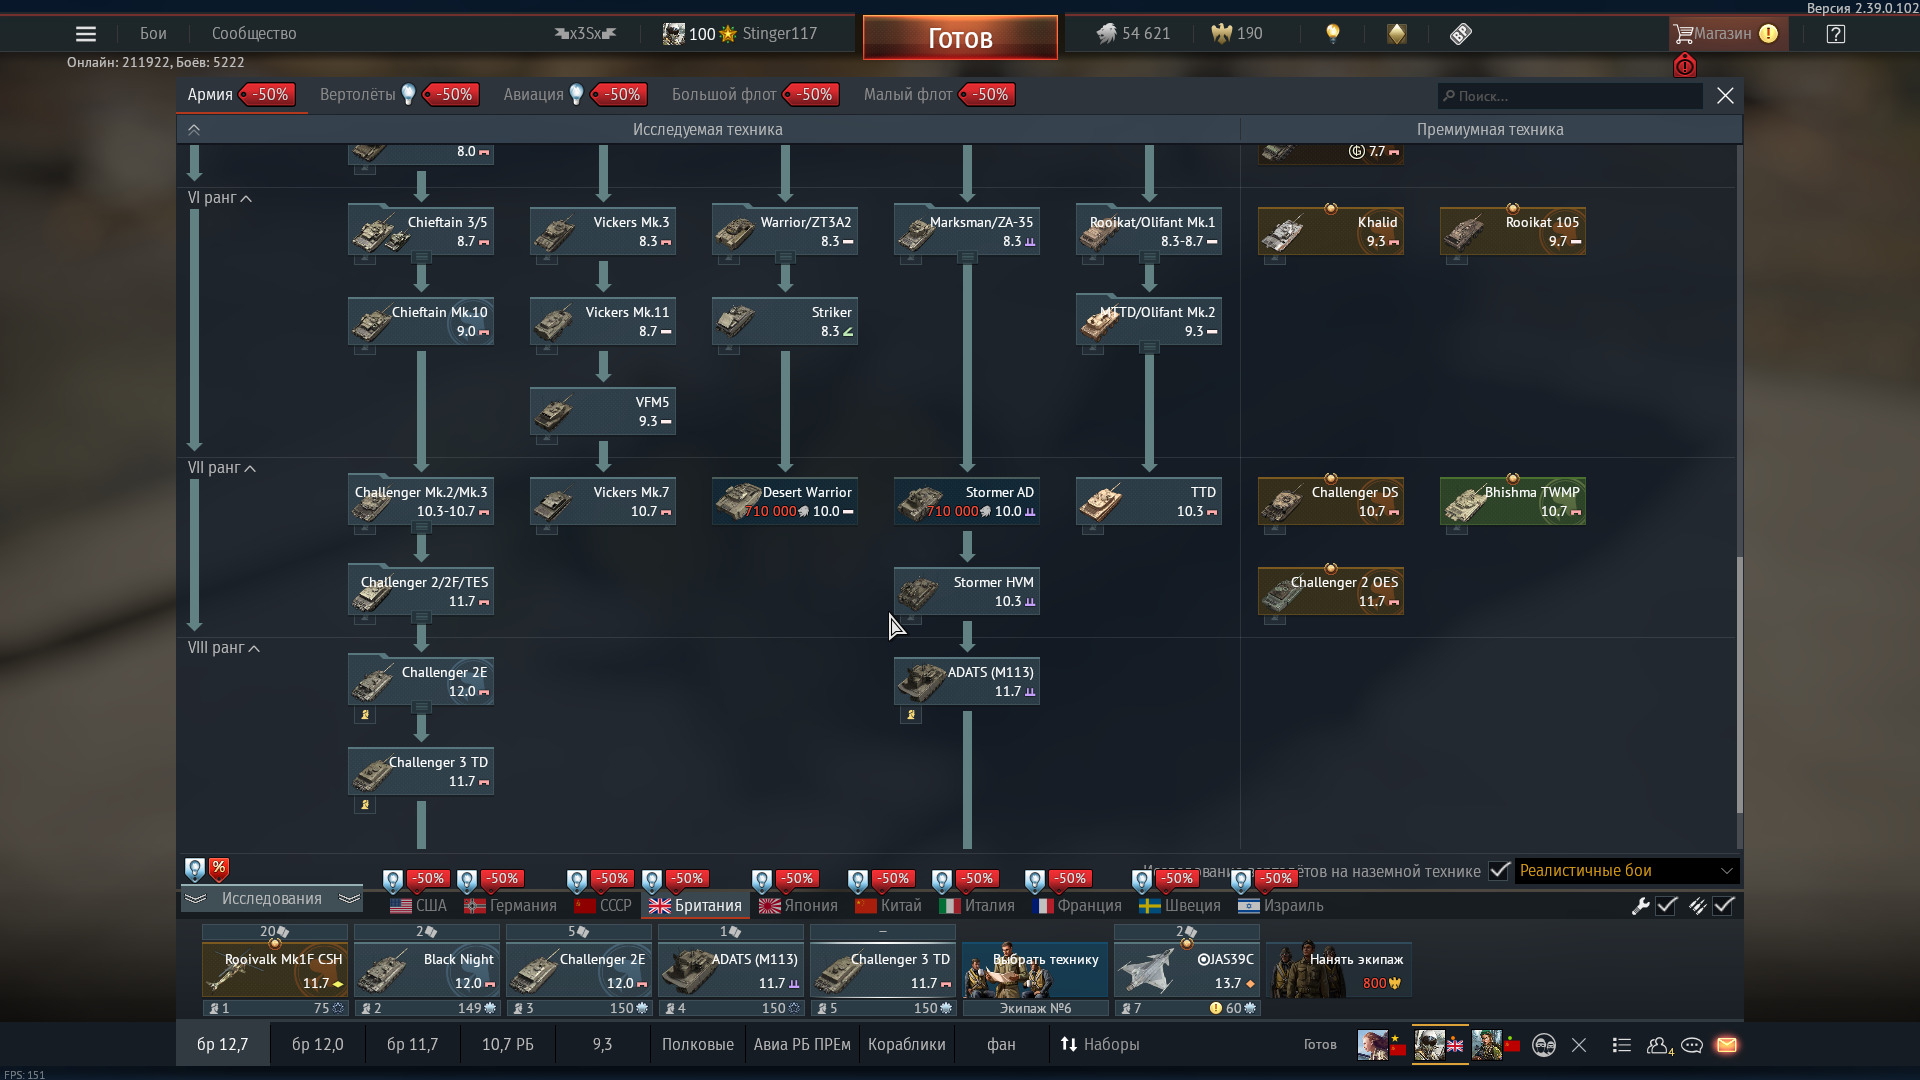1920x1080 pixels.
Task: Click the Выбрать технику crew slot
Action: [x=1035, y=970]
